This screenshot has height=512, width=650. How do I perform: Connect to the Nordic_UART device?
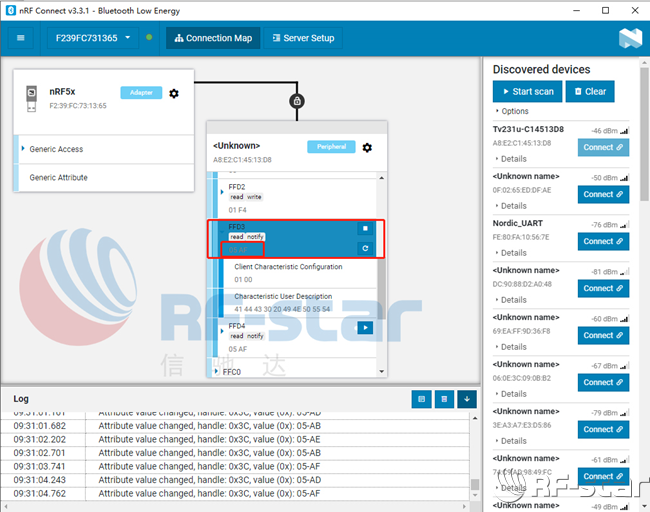coord(603,241)
